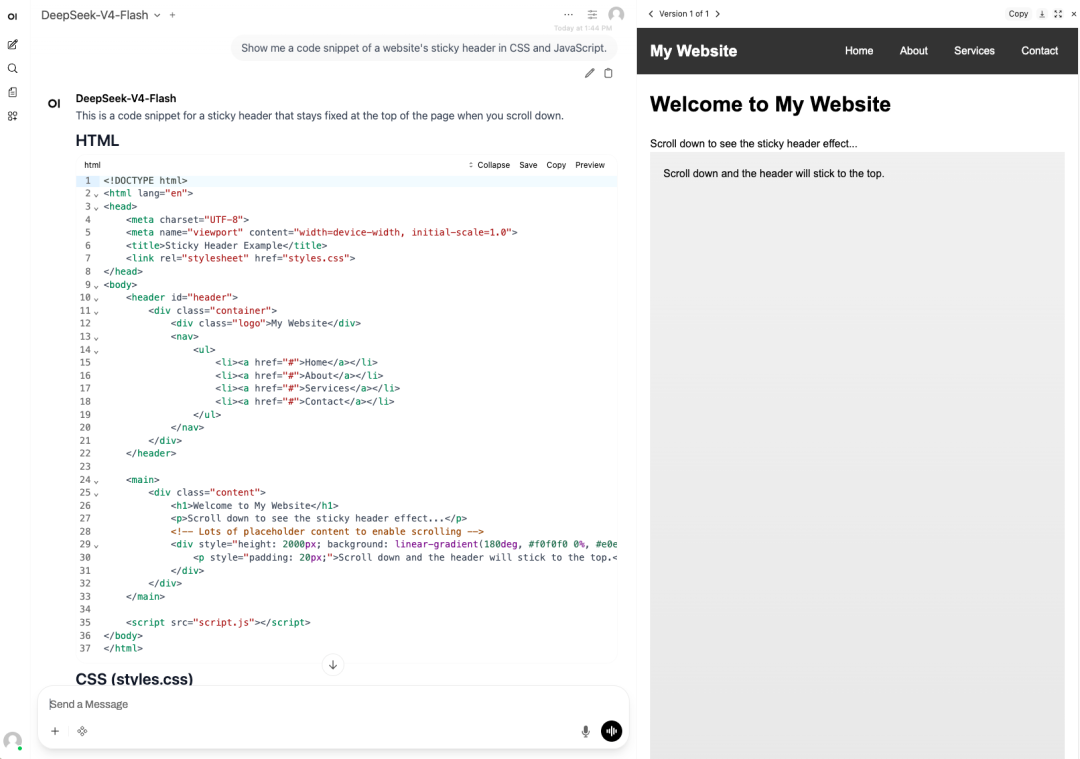This screenshot has width=1080, height=759.
Task: Open integrations icon next to plus
Action: click(x=82, y=731)
